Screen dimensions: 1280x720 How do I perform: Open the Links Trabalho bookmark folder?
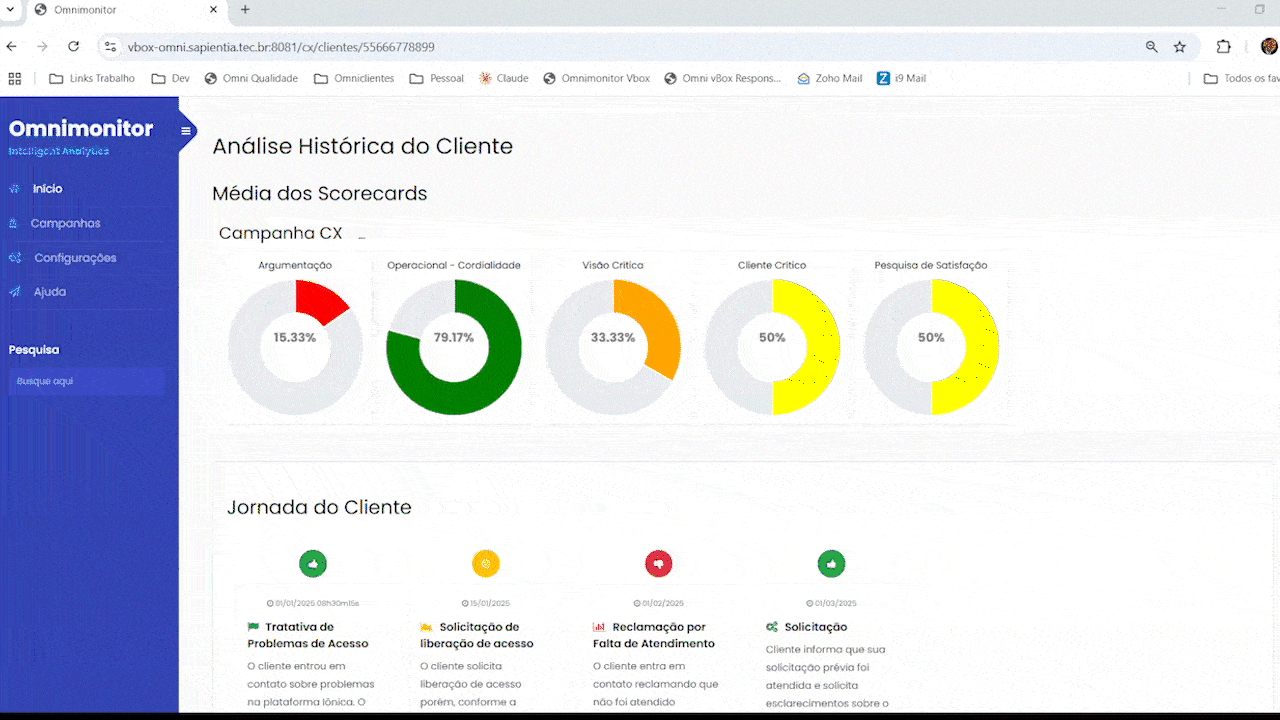92,78
